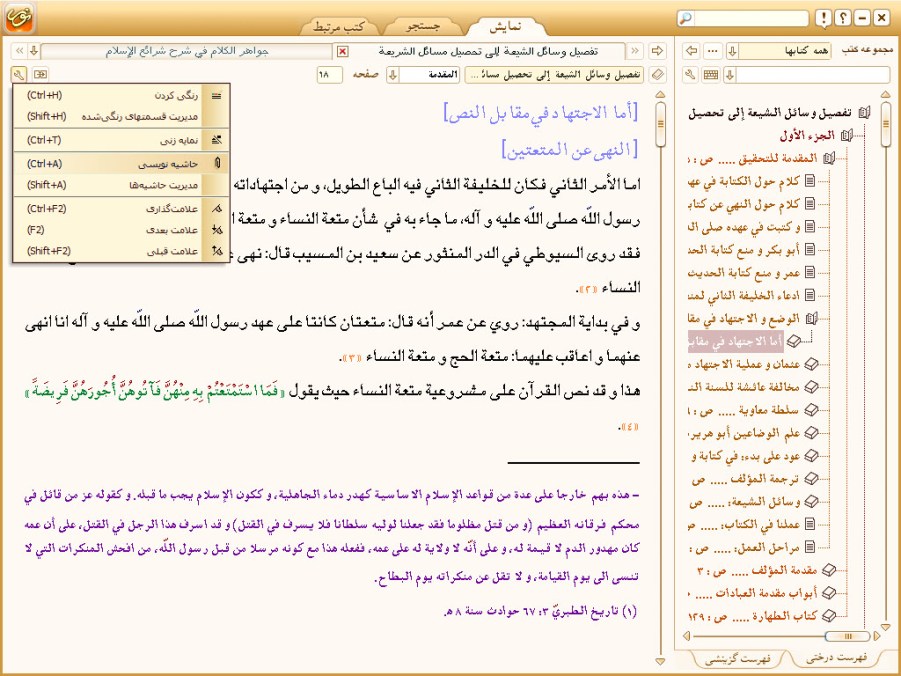Click the open book icon beside الجزء الأول
Screen dimensions: 901x676
pos(846,136)
